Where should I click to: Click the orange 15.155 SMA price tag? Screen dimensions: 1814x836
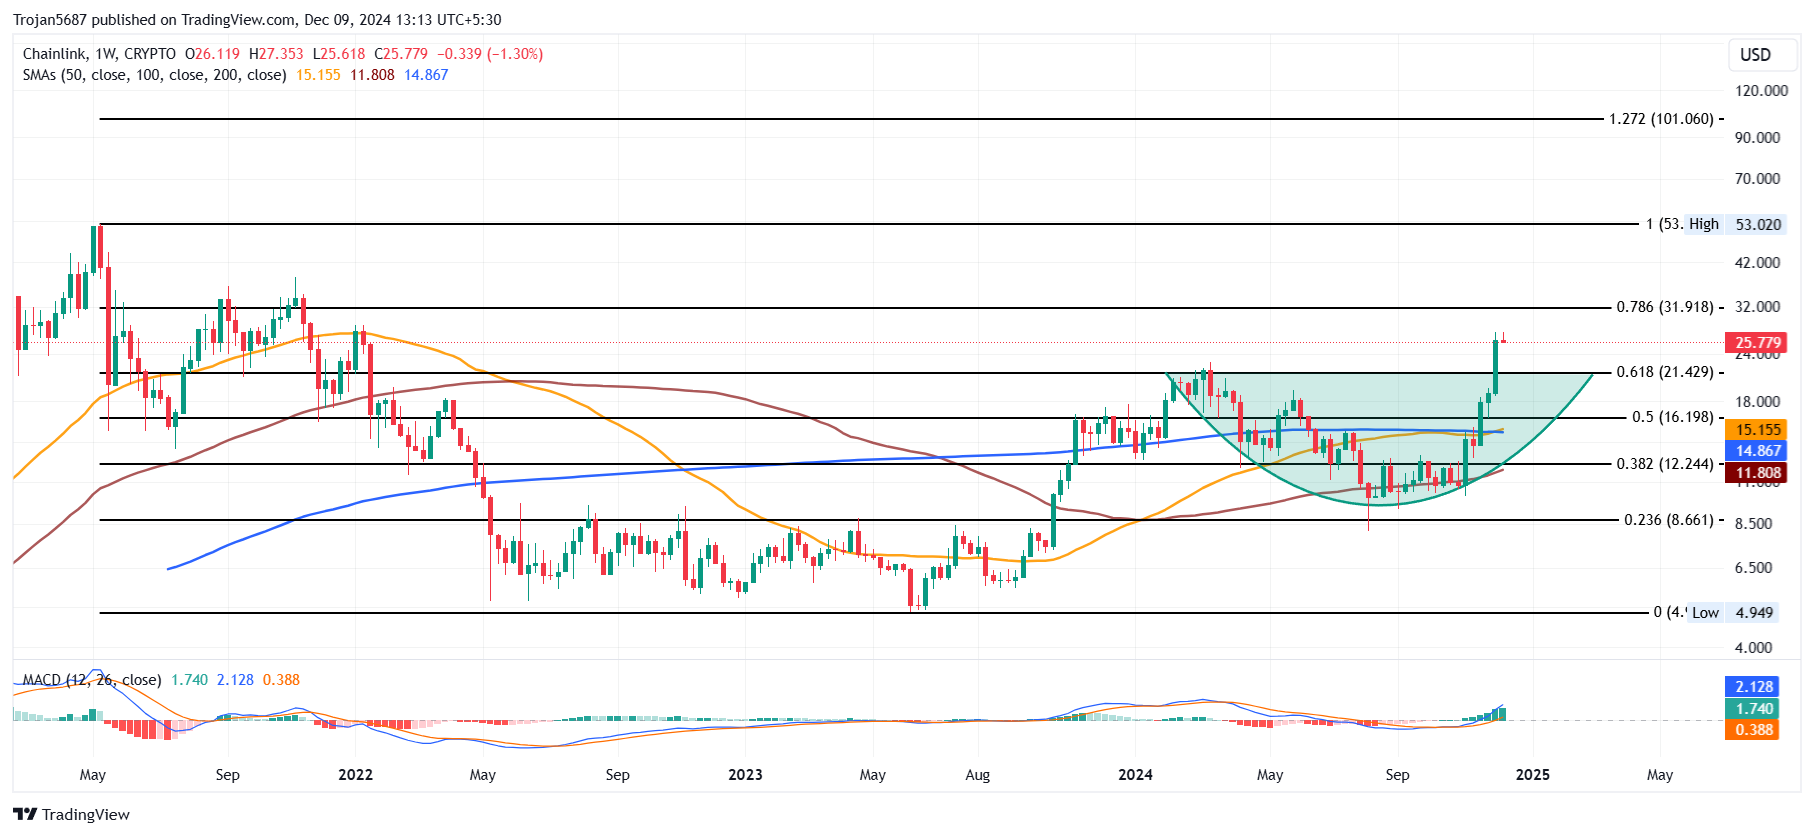pos(1757,429)
